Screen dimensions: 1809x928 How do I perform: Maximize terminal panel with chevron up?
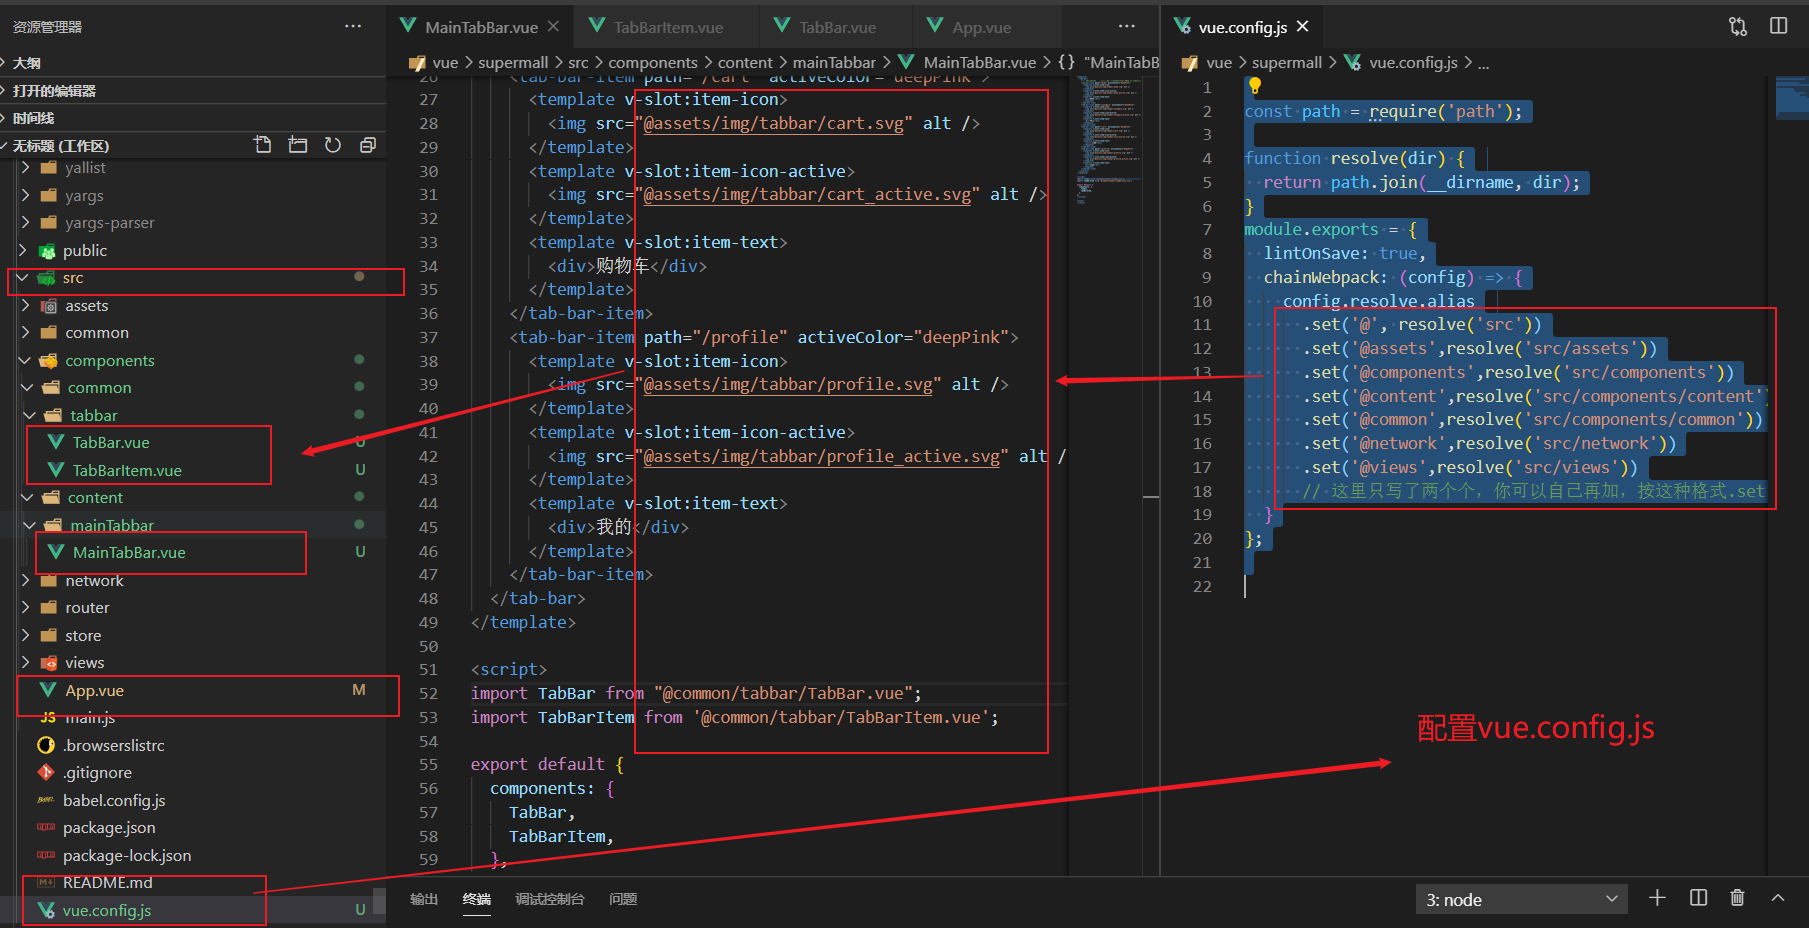click(1778, 898)
